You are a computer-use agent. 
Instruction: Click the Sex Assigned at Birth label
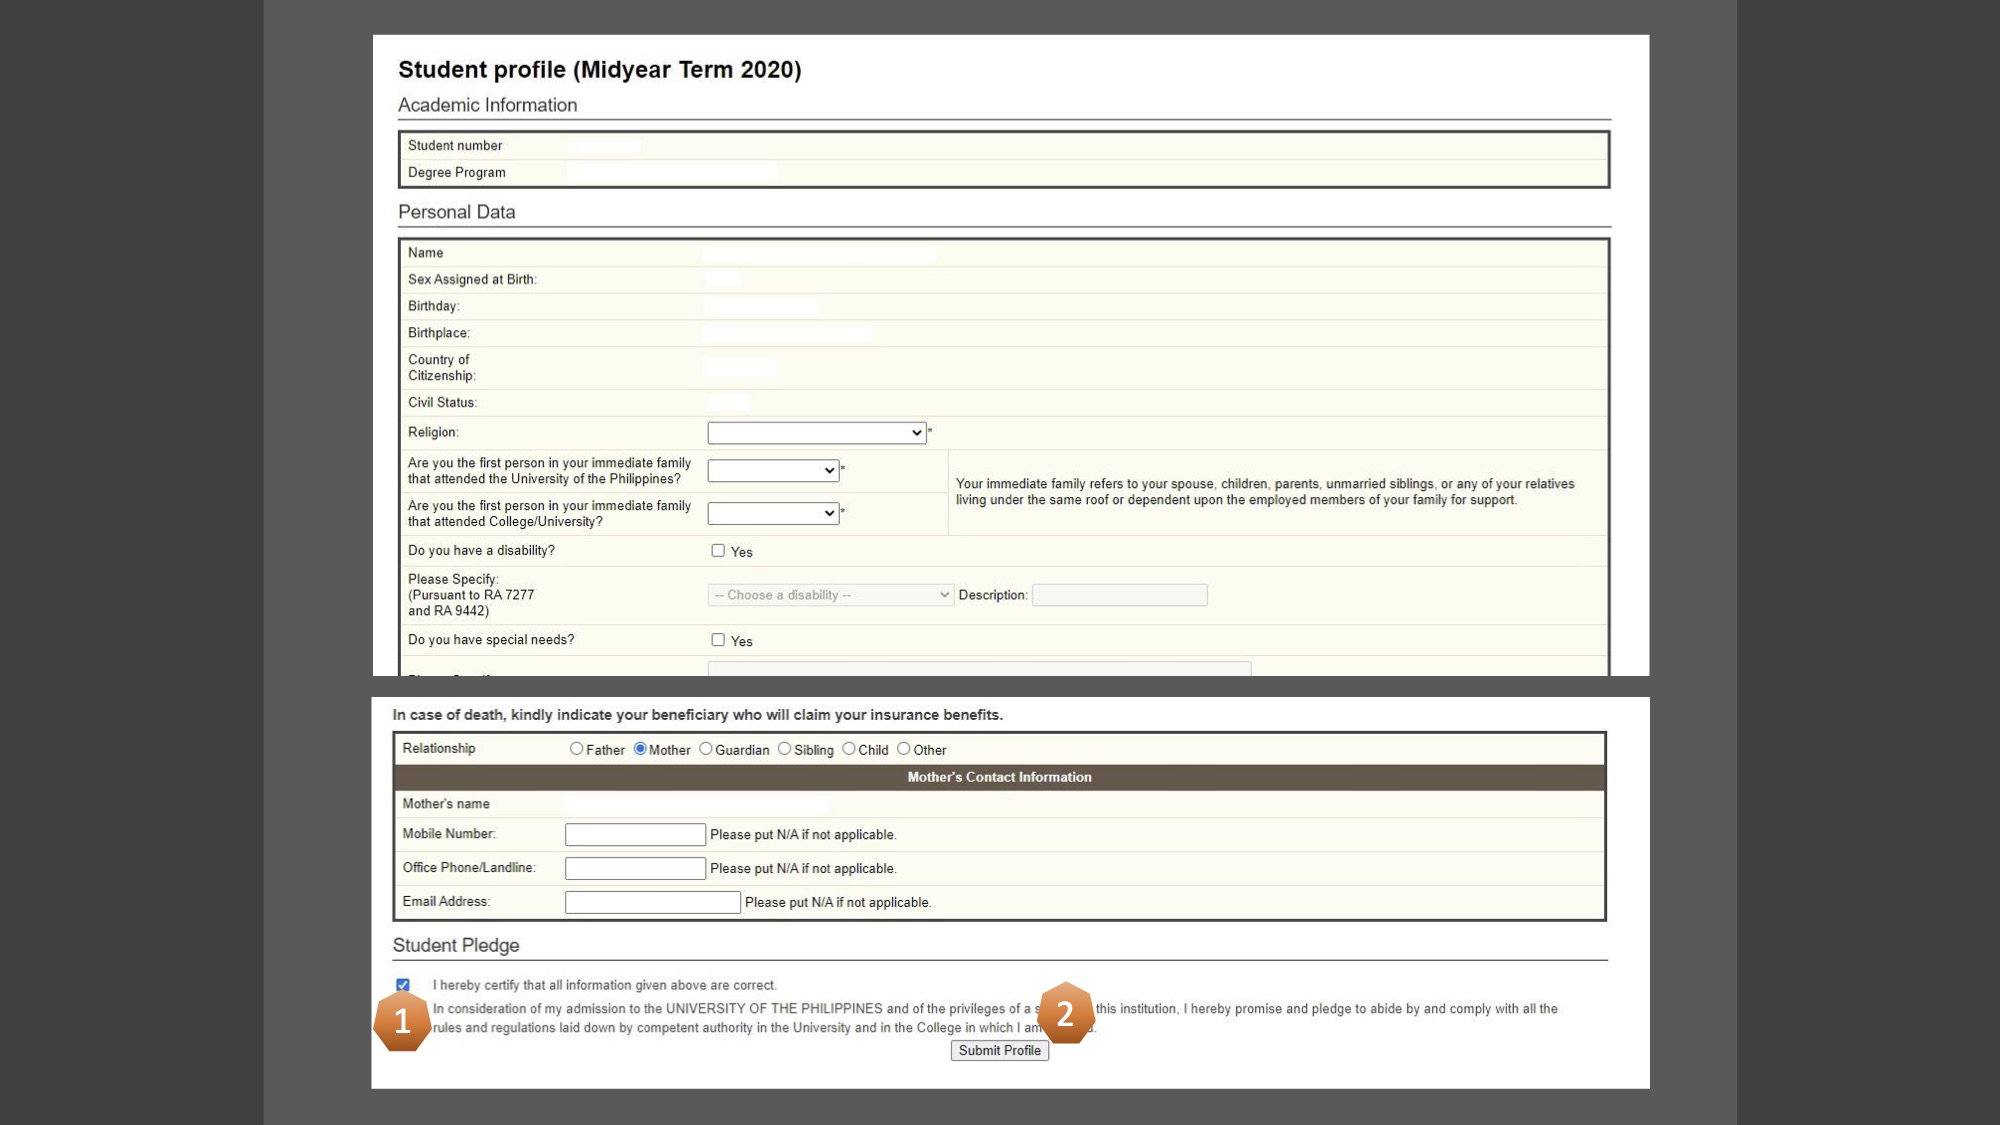point(472,280)
